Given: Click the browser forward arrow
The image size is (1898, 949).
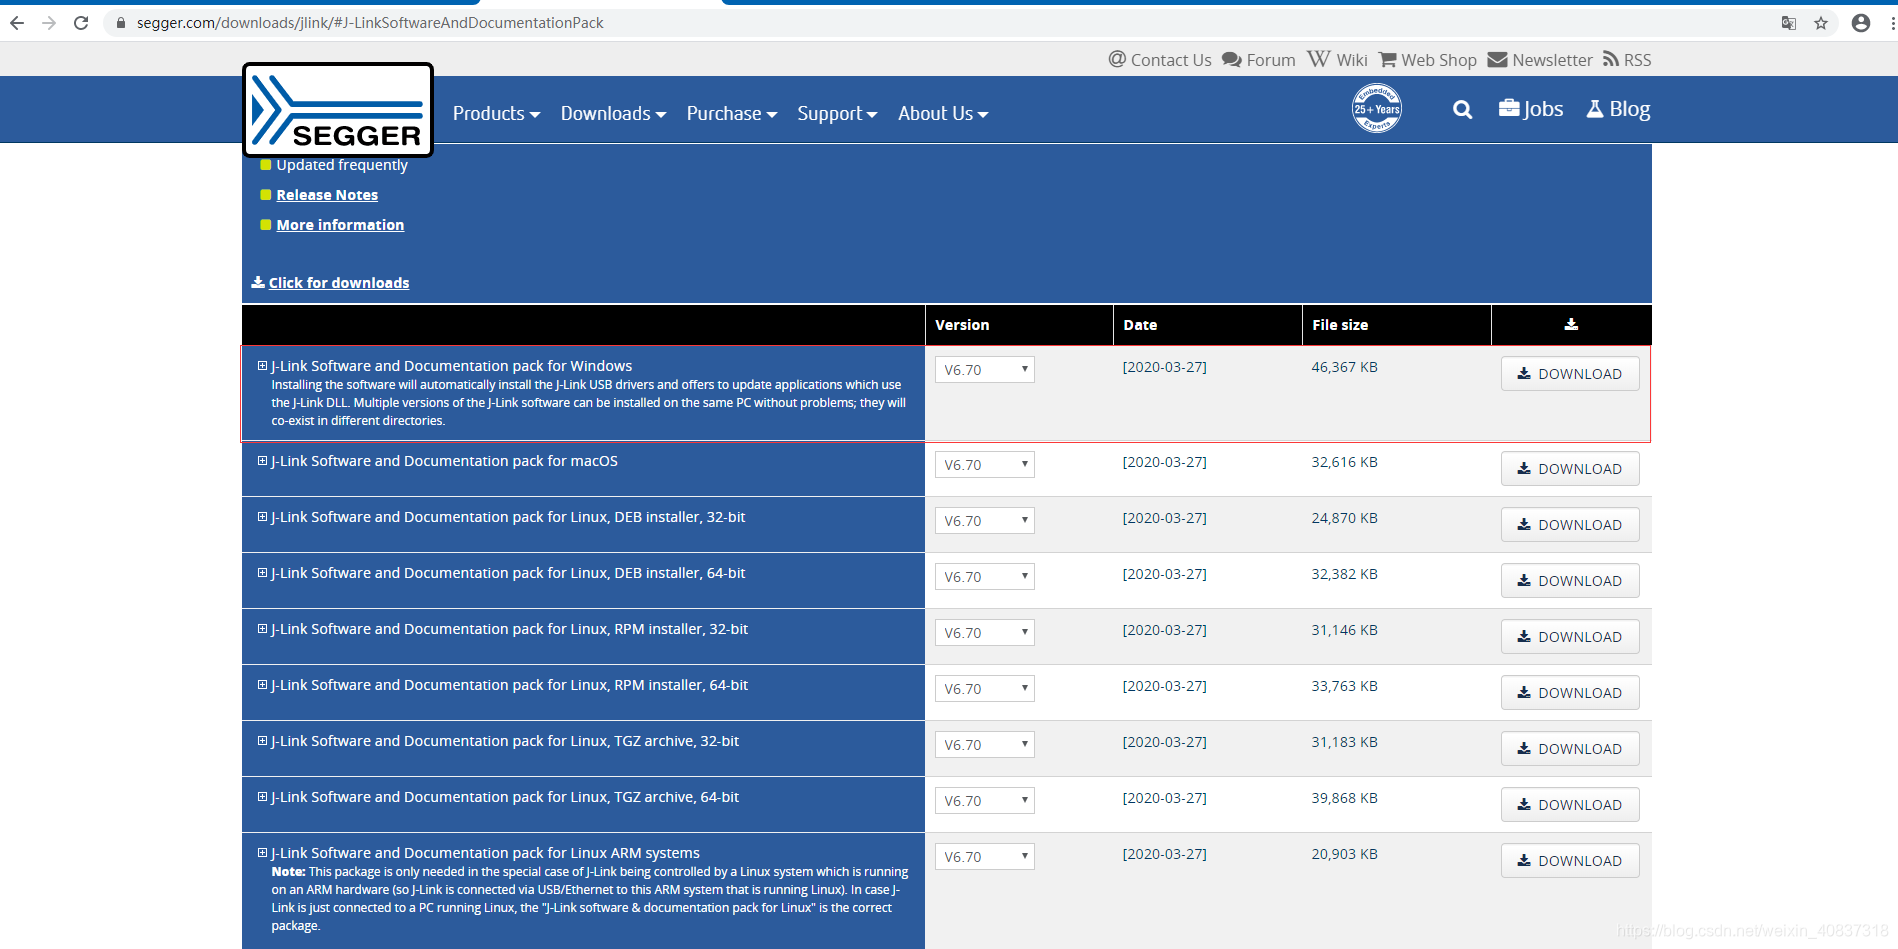Looking at the screenshot, I should (x=49, y=23).
